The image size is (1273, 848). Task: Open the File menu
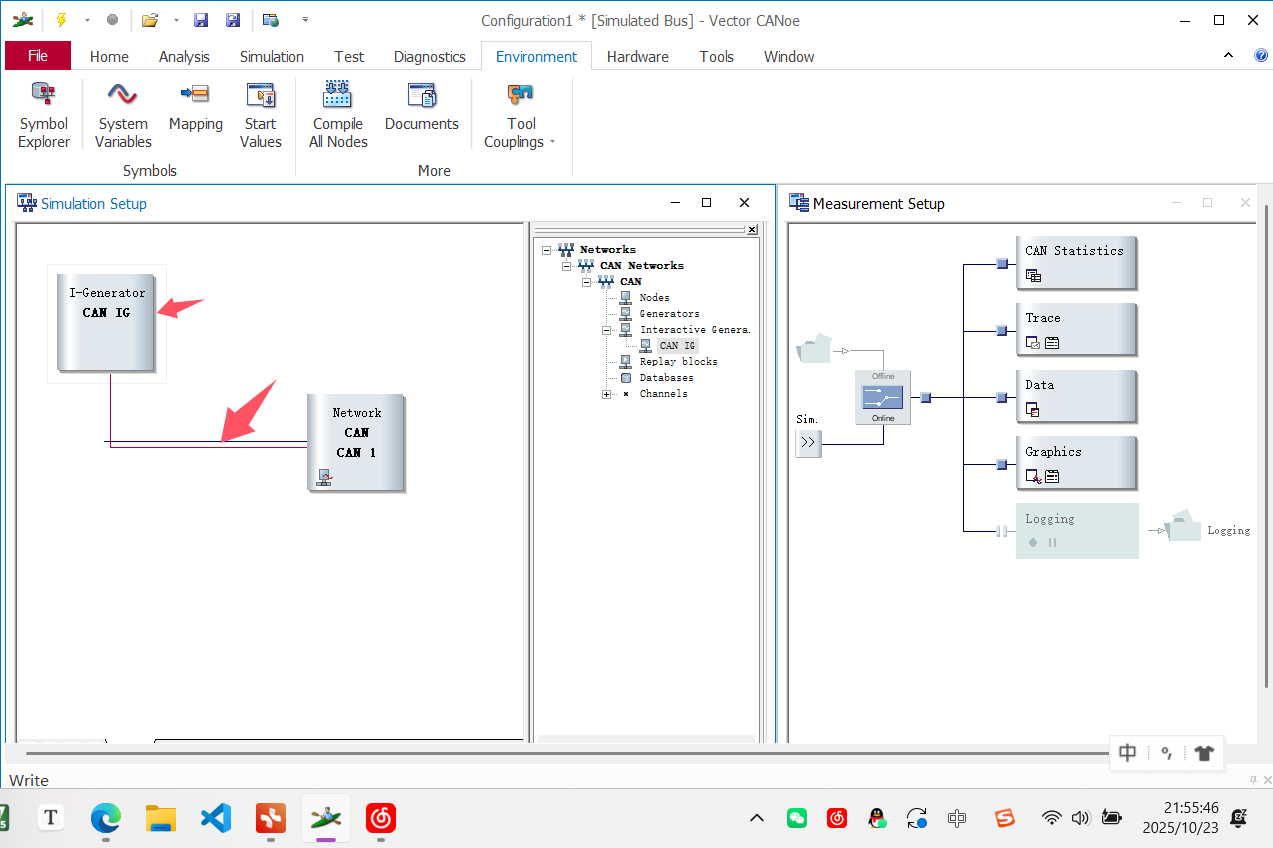(x=38, y=56)
